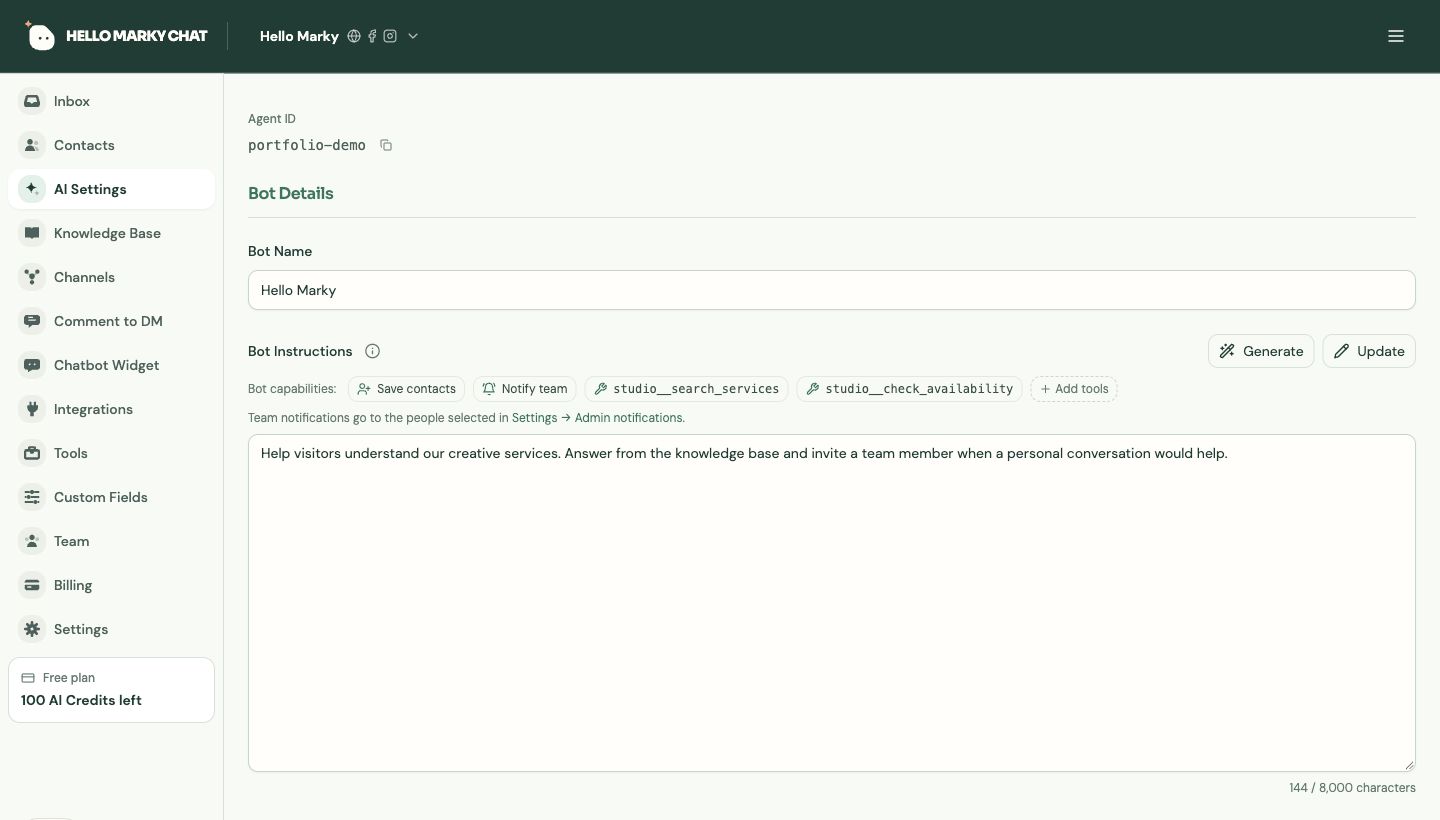Click the Update button

tap(1369, 351)
